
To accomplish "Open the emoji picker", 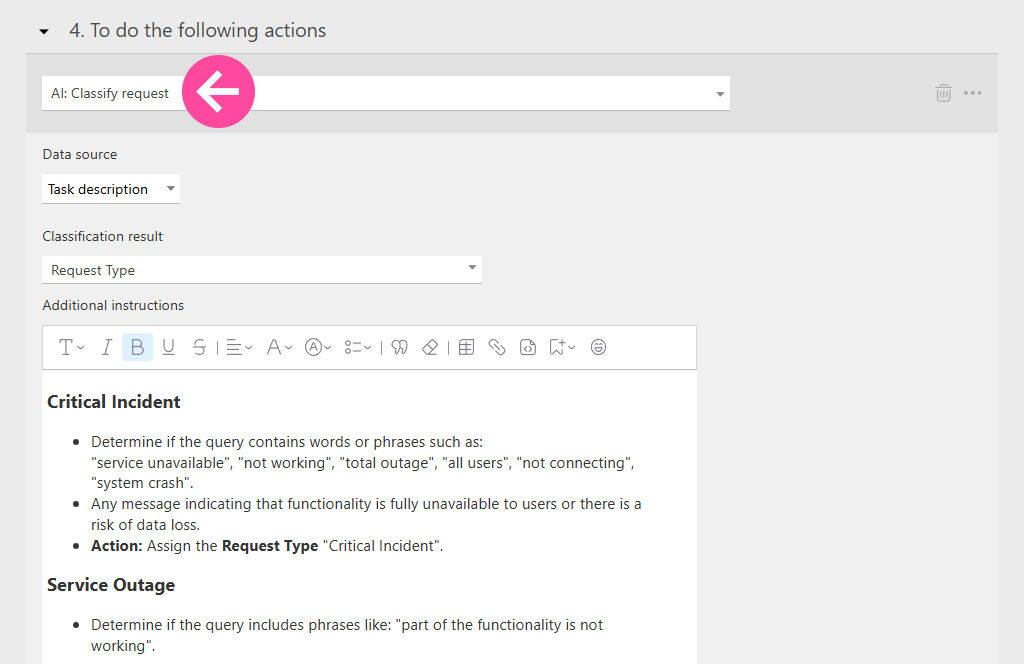I will (598, 347).
